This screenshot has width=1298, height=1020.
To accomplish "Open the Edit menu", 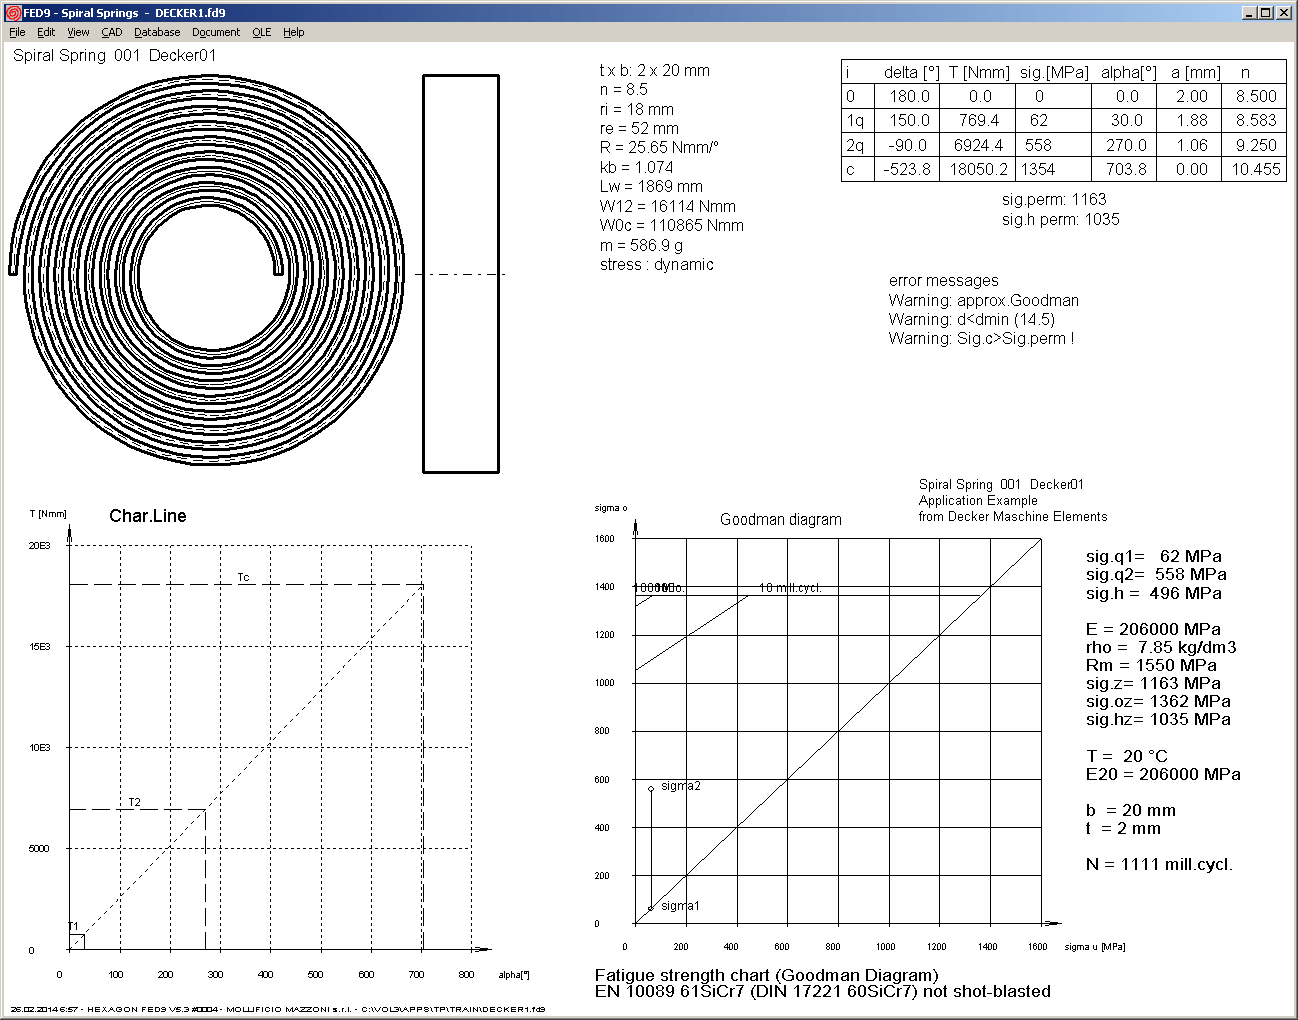I will [x=46, y=32].
